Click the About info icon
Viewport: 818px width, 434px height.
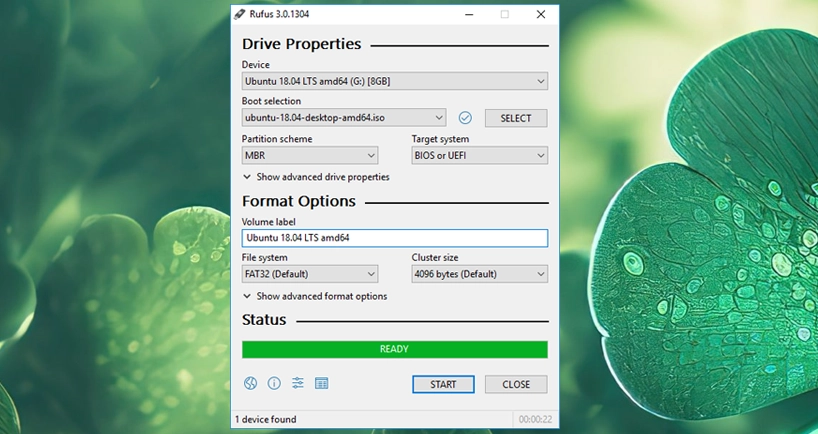tap(274, 383)
